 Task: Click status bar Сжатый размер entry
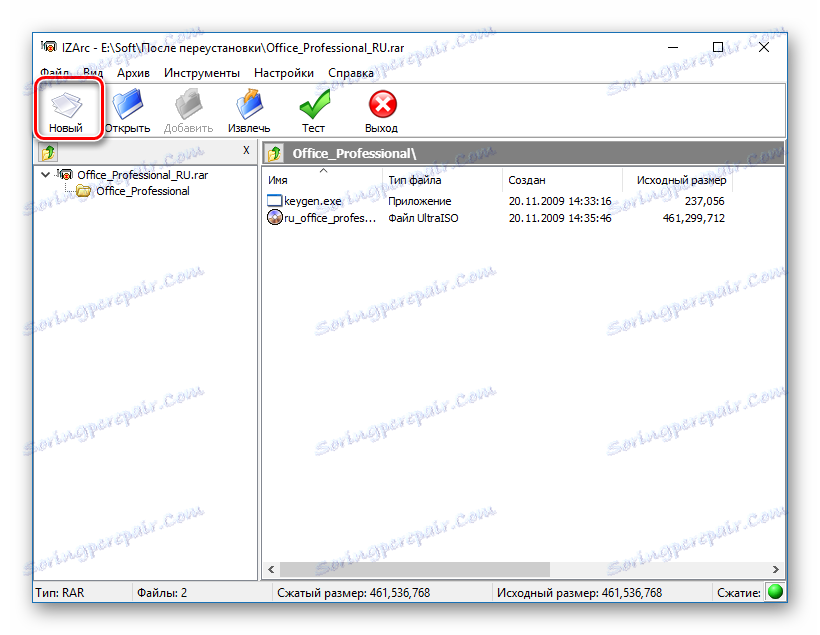(x=354, y=593)
